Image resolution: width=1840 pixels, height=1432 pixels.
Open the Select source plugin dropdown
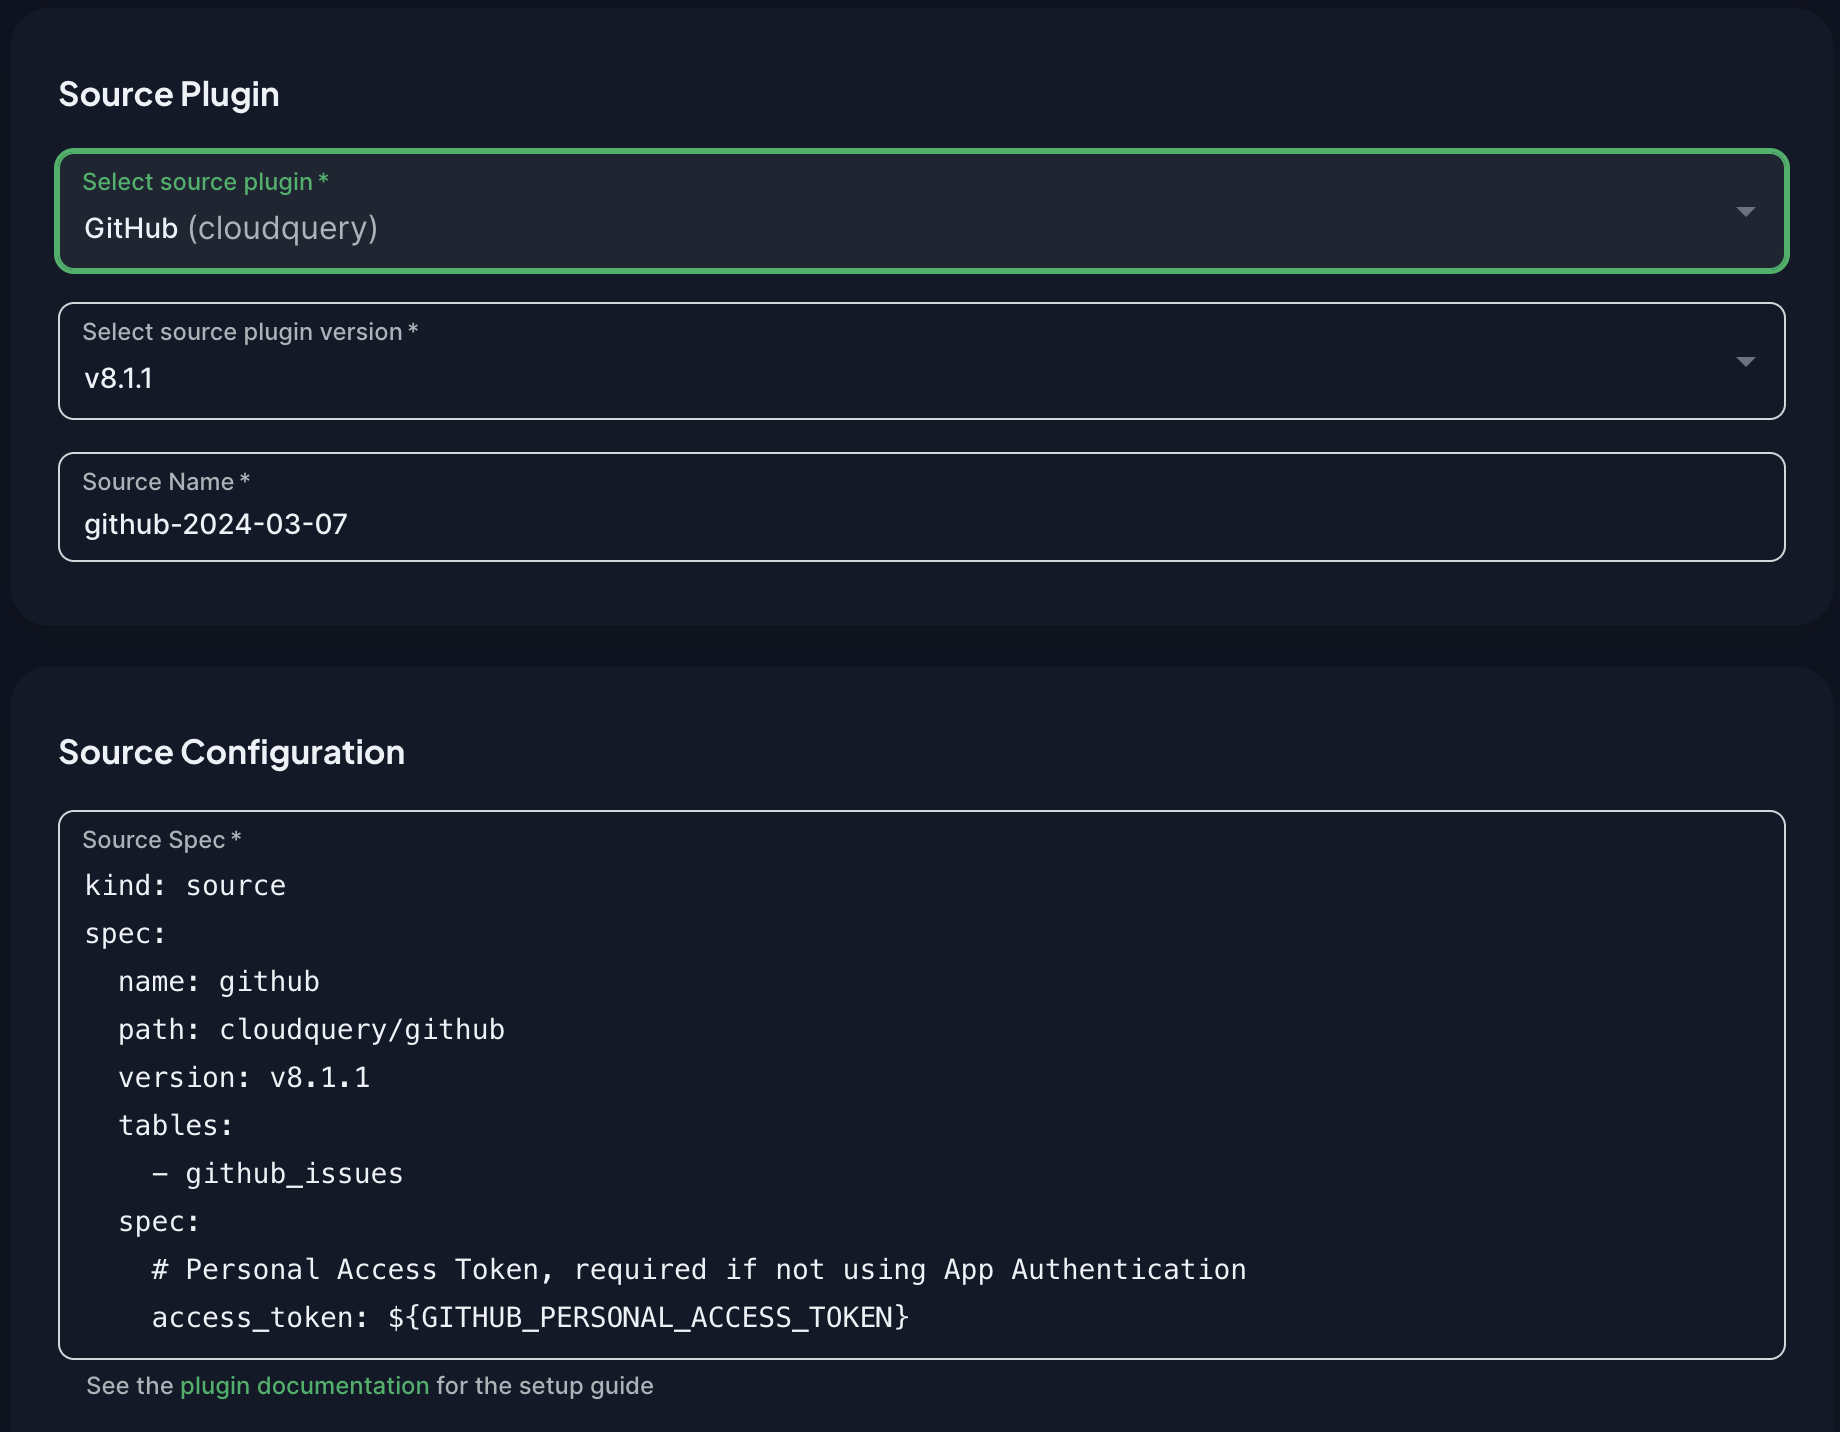[921, 211]
